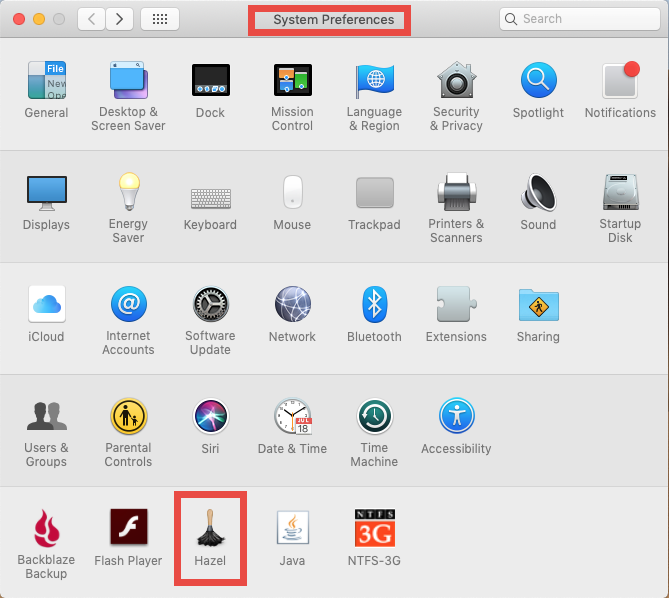Screen dimensions: 669x598
Task: Click the Show All grid button
Action: [160, 19]
